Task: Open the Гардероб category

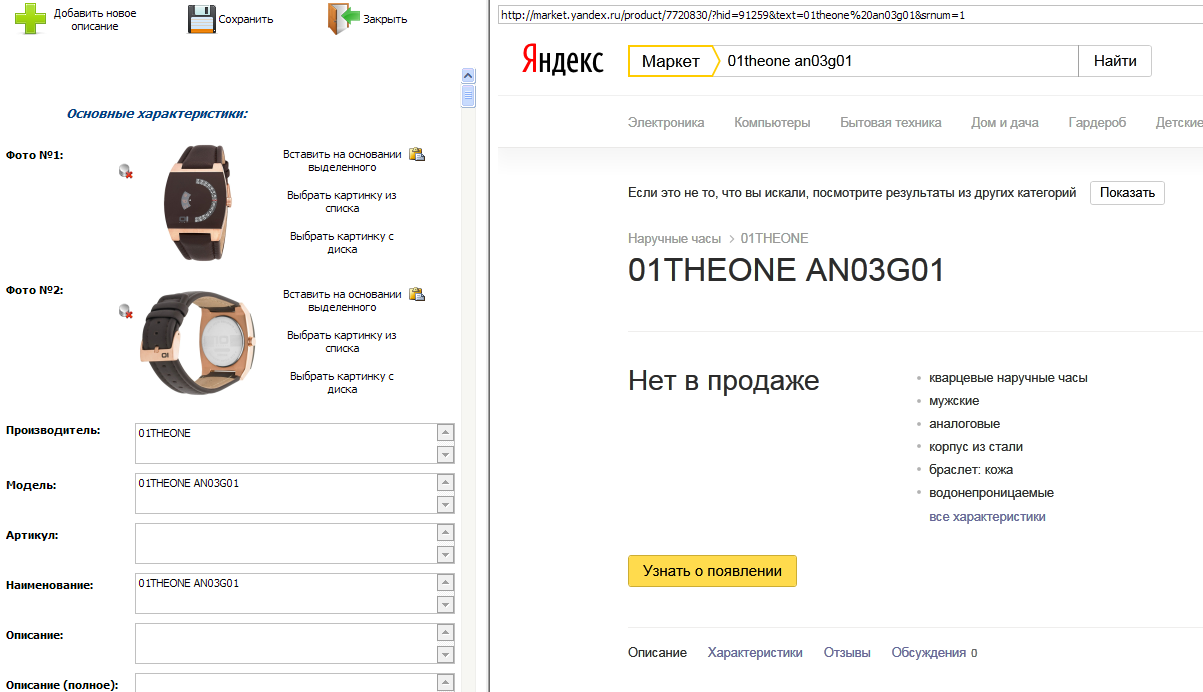Action: (x=1097, y=122)
